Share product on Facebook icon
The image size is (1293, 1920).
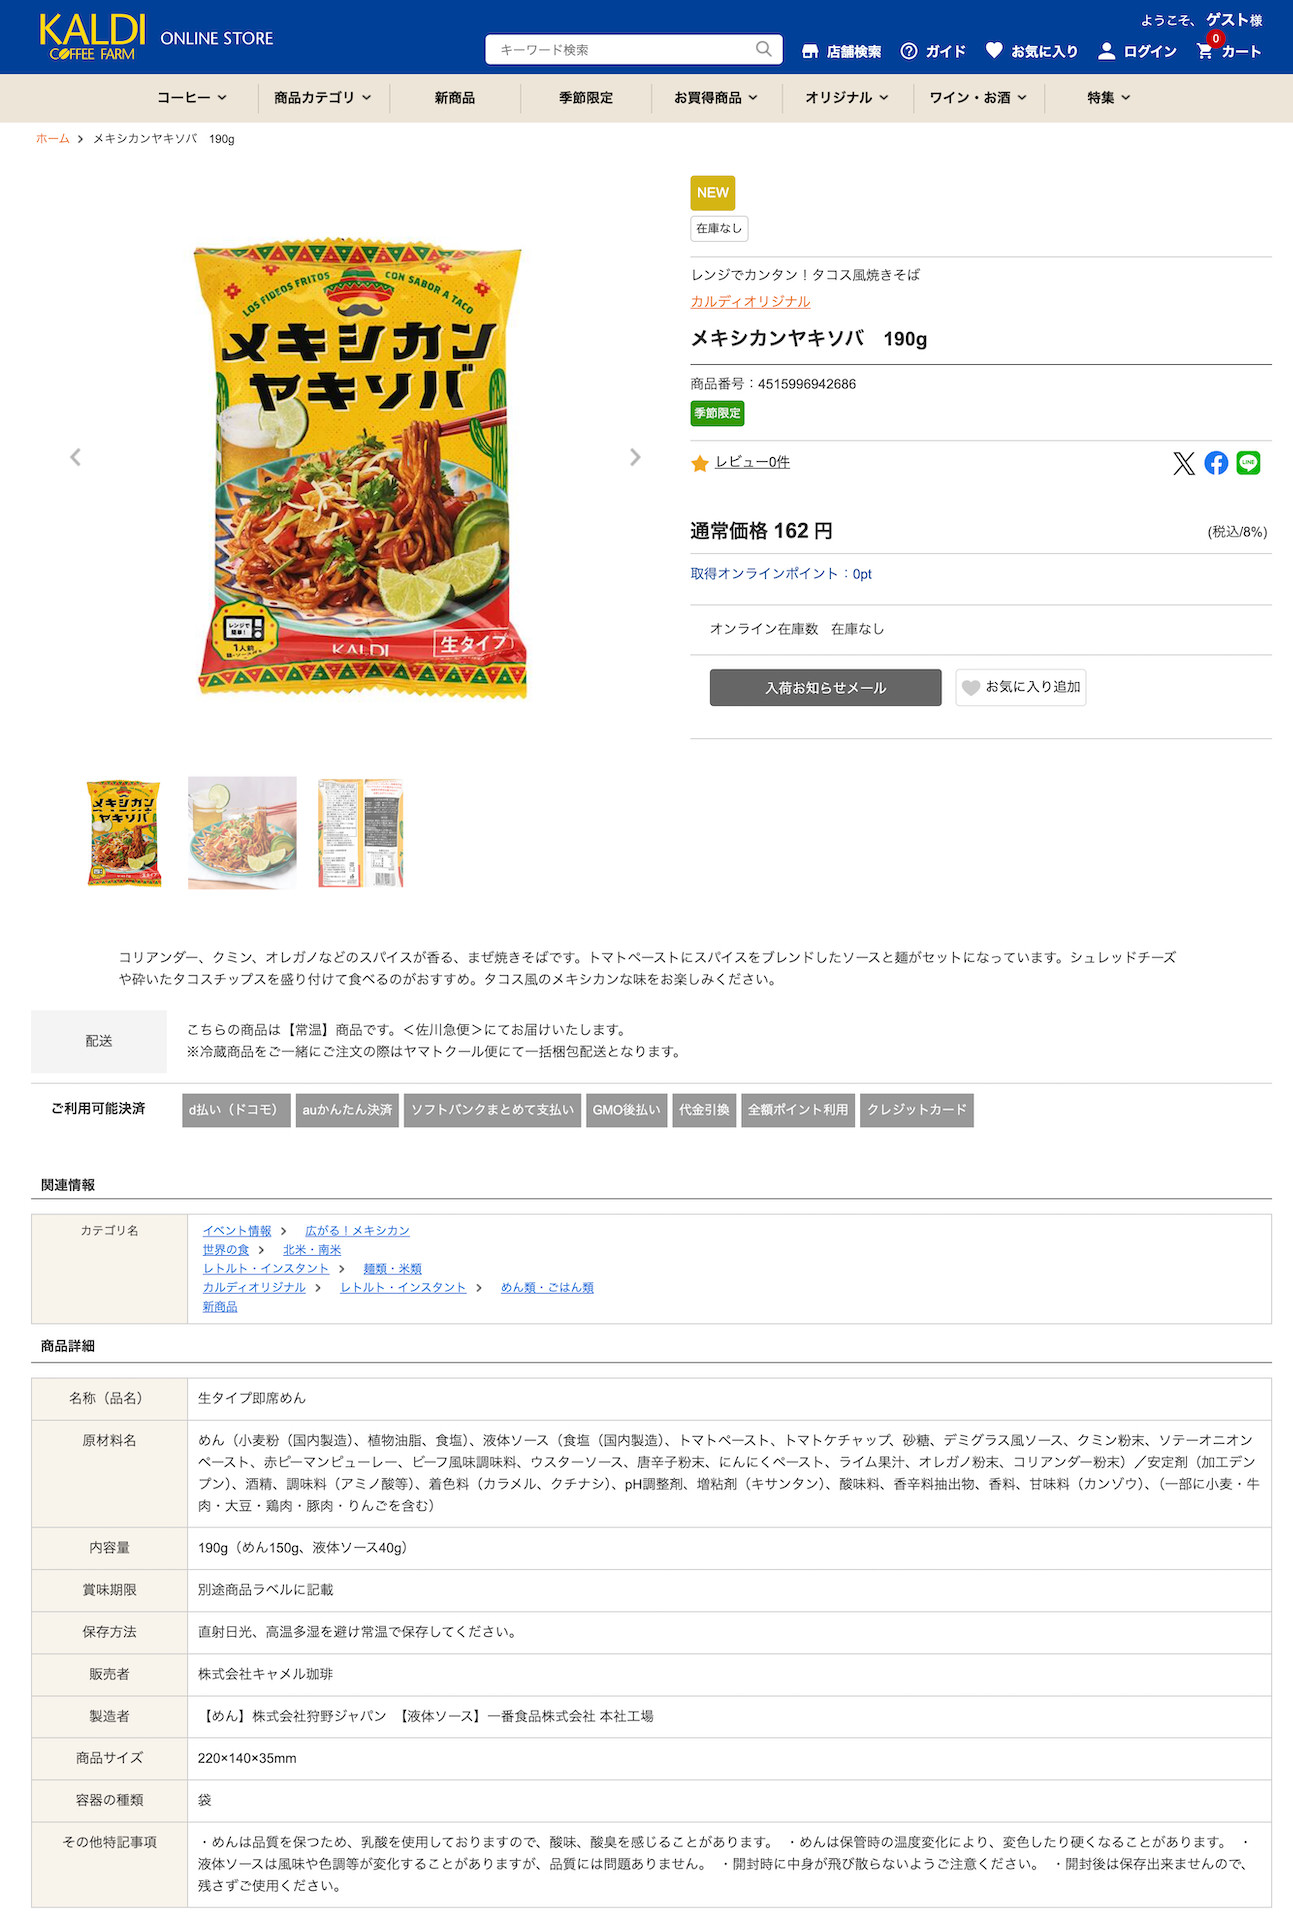click(1216, 463)
